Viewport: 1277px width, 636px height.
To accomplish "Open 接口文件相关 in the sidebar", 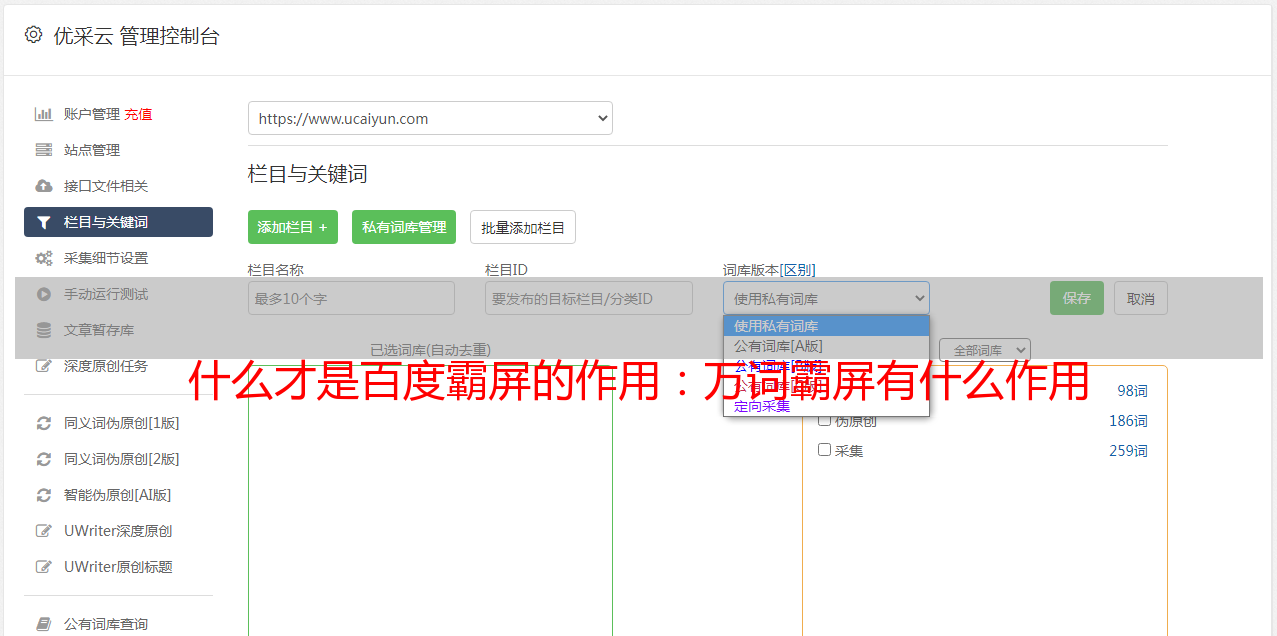I will (106, 186).
